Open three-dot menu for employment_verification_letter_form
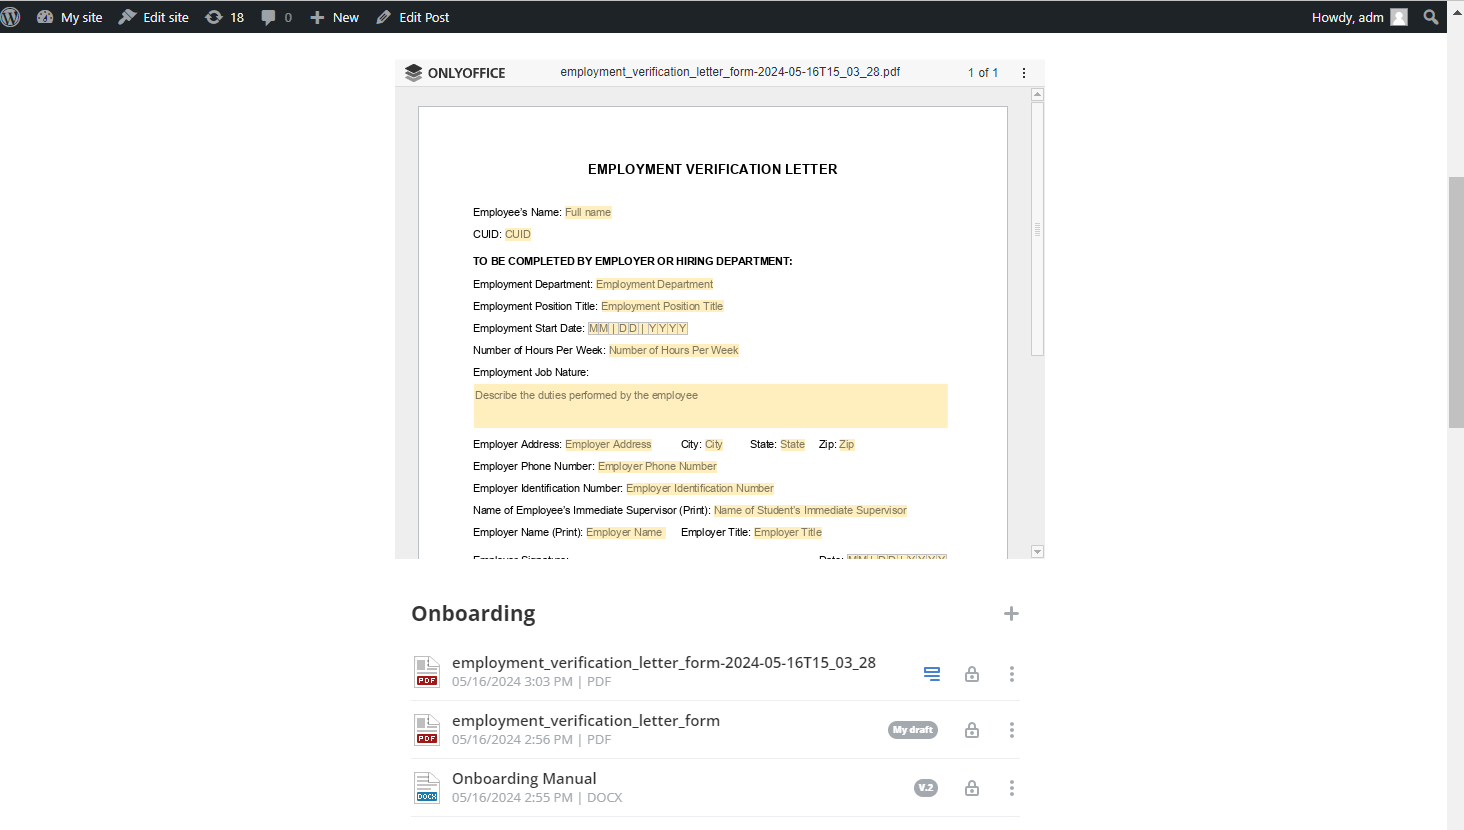 tap(1012, 730)
